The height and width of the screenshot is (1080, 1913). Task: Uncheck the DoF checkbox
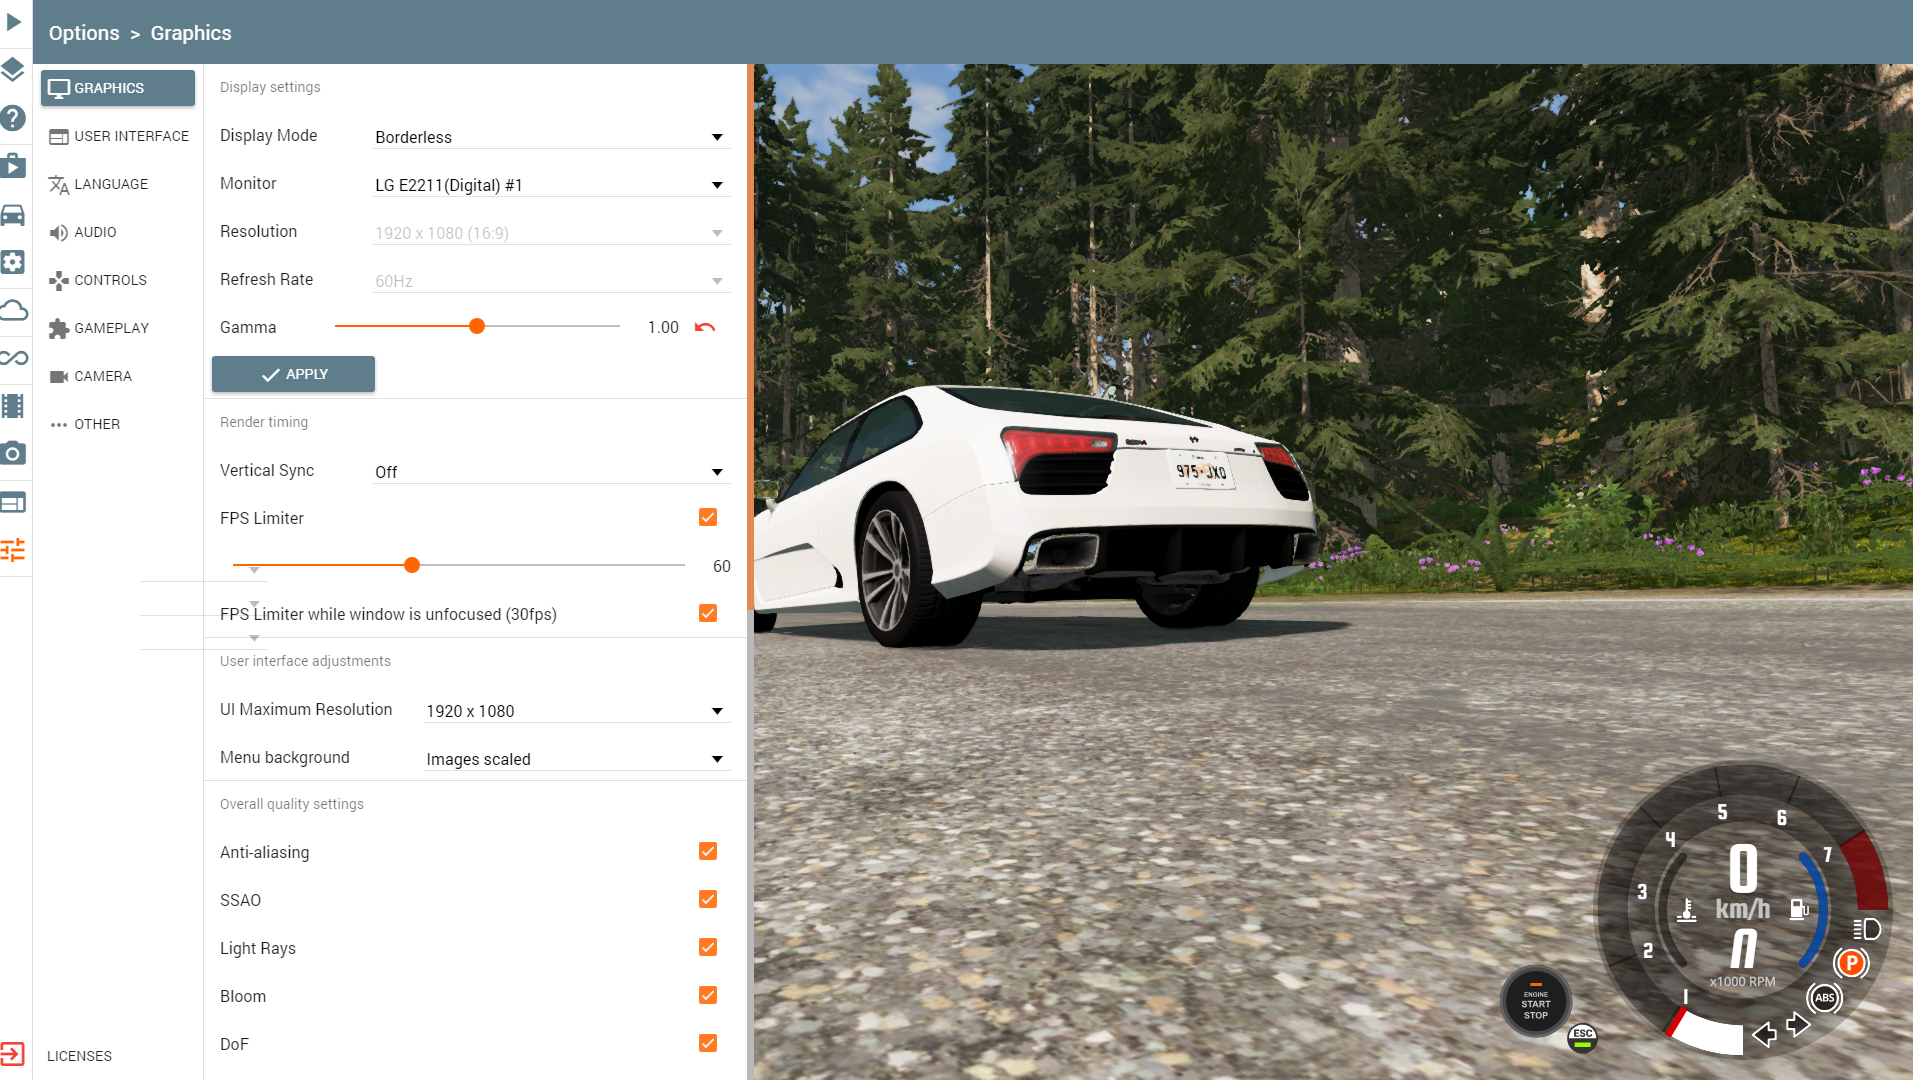click(708, 1043)
